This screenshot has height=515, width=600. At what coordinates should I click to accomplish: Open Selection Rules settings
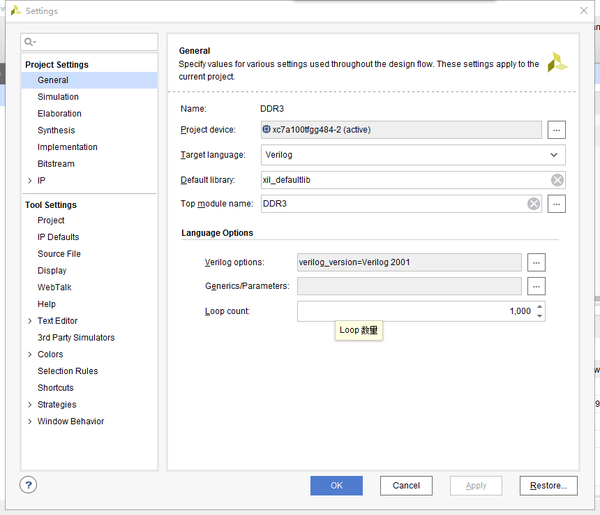68,371
